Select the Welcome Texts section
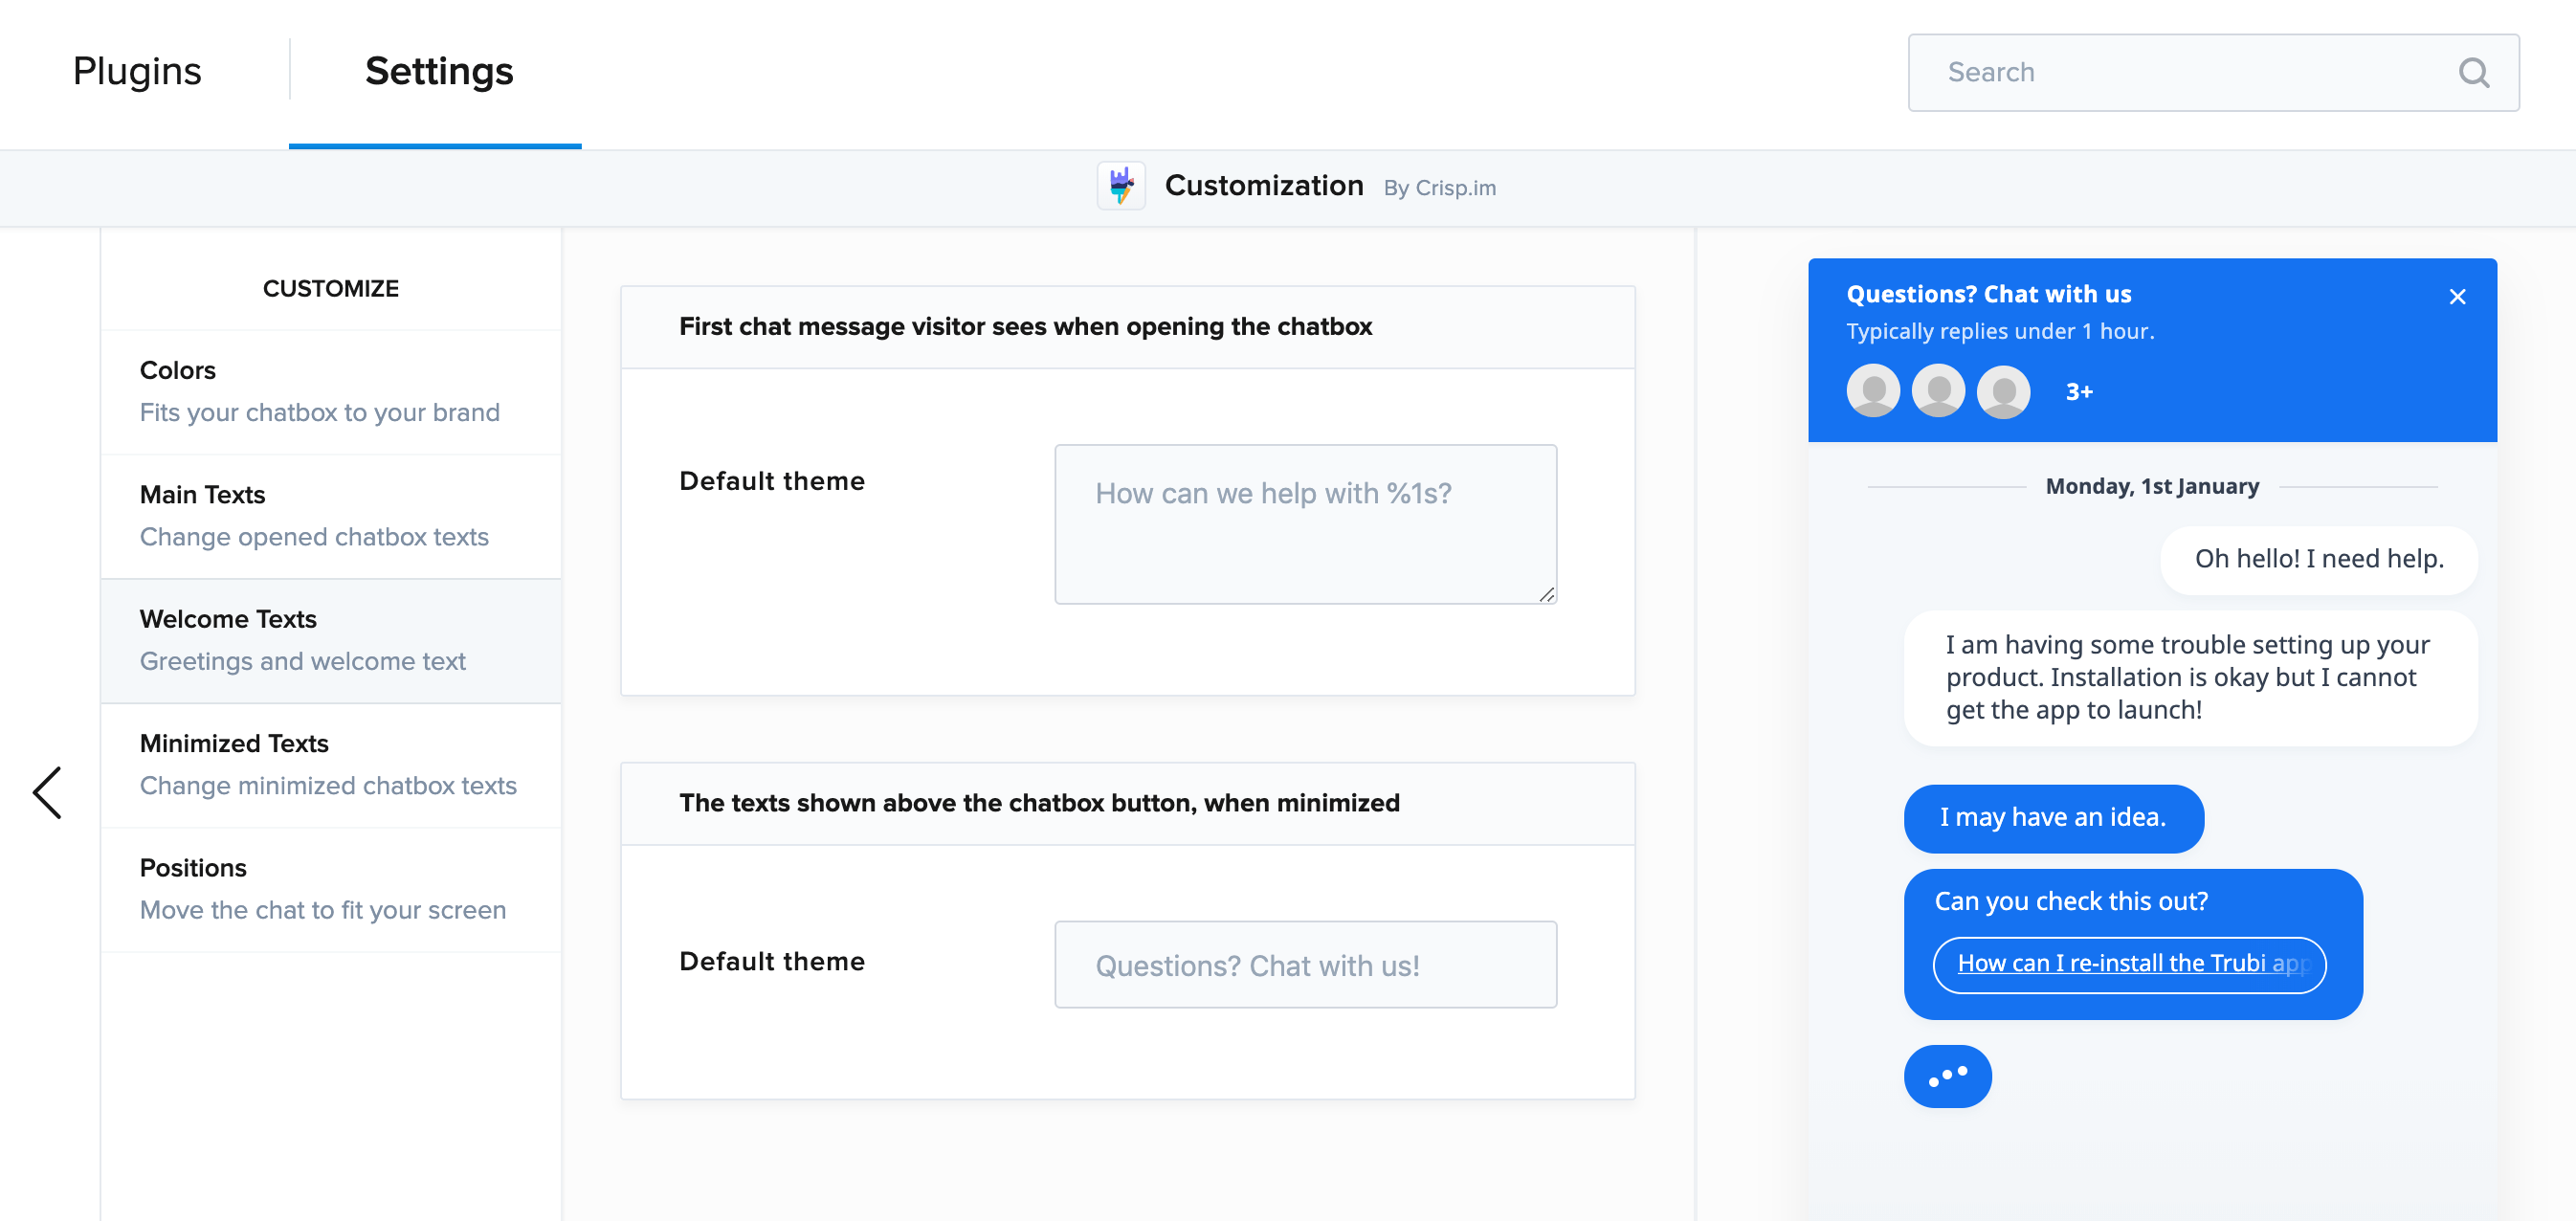The width and height of the screenshot is (2576, 1221). pyautogui.click(x=331, y=641)
